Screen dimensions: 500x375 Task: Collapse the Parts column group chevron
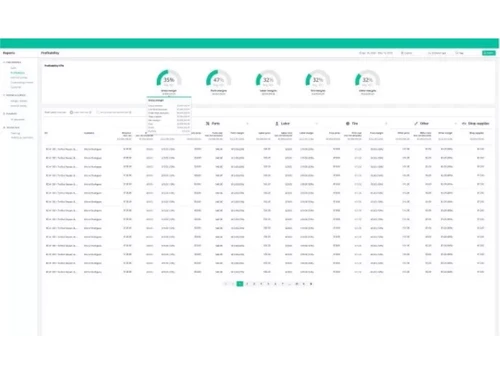(247, 124)
